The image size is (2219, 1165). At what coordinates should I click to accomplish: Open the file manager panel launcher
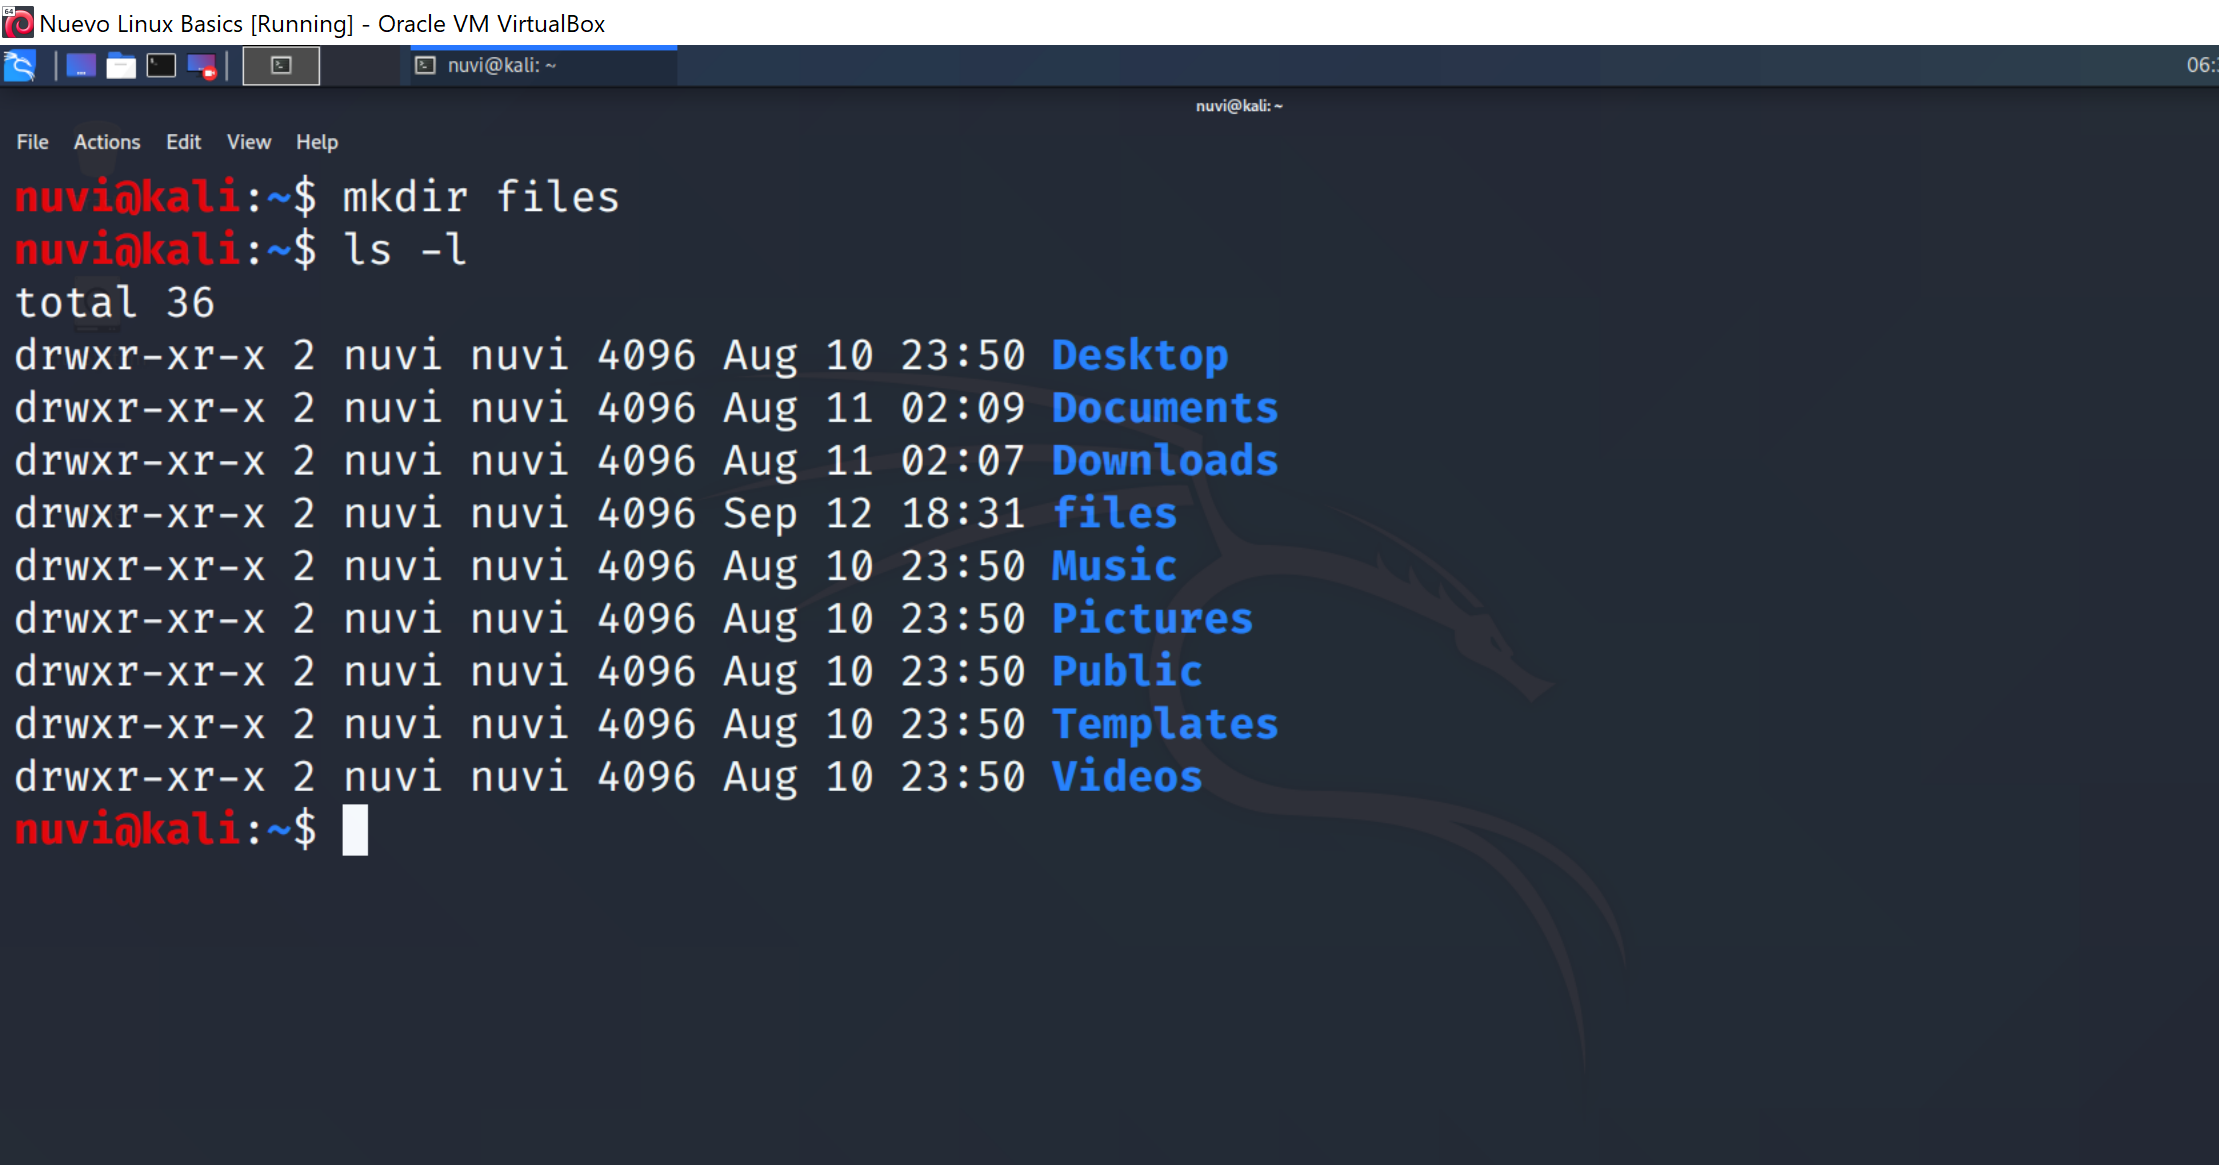(121, 66)
